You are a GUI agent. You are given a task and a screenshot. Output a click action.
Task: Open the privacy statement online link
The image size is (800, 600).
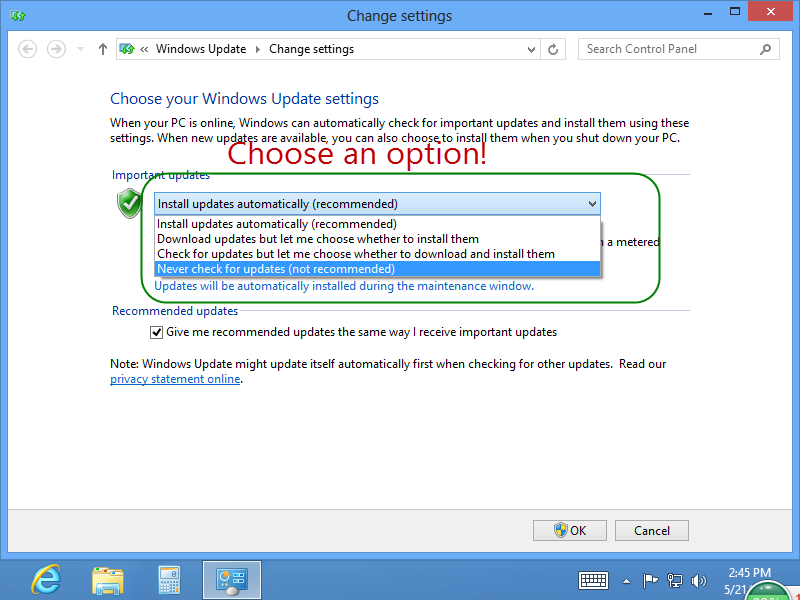pos(175,379)
